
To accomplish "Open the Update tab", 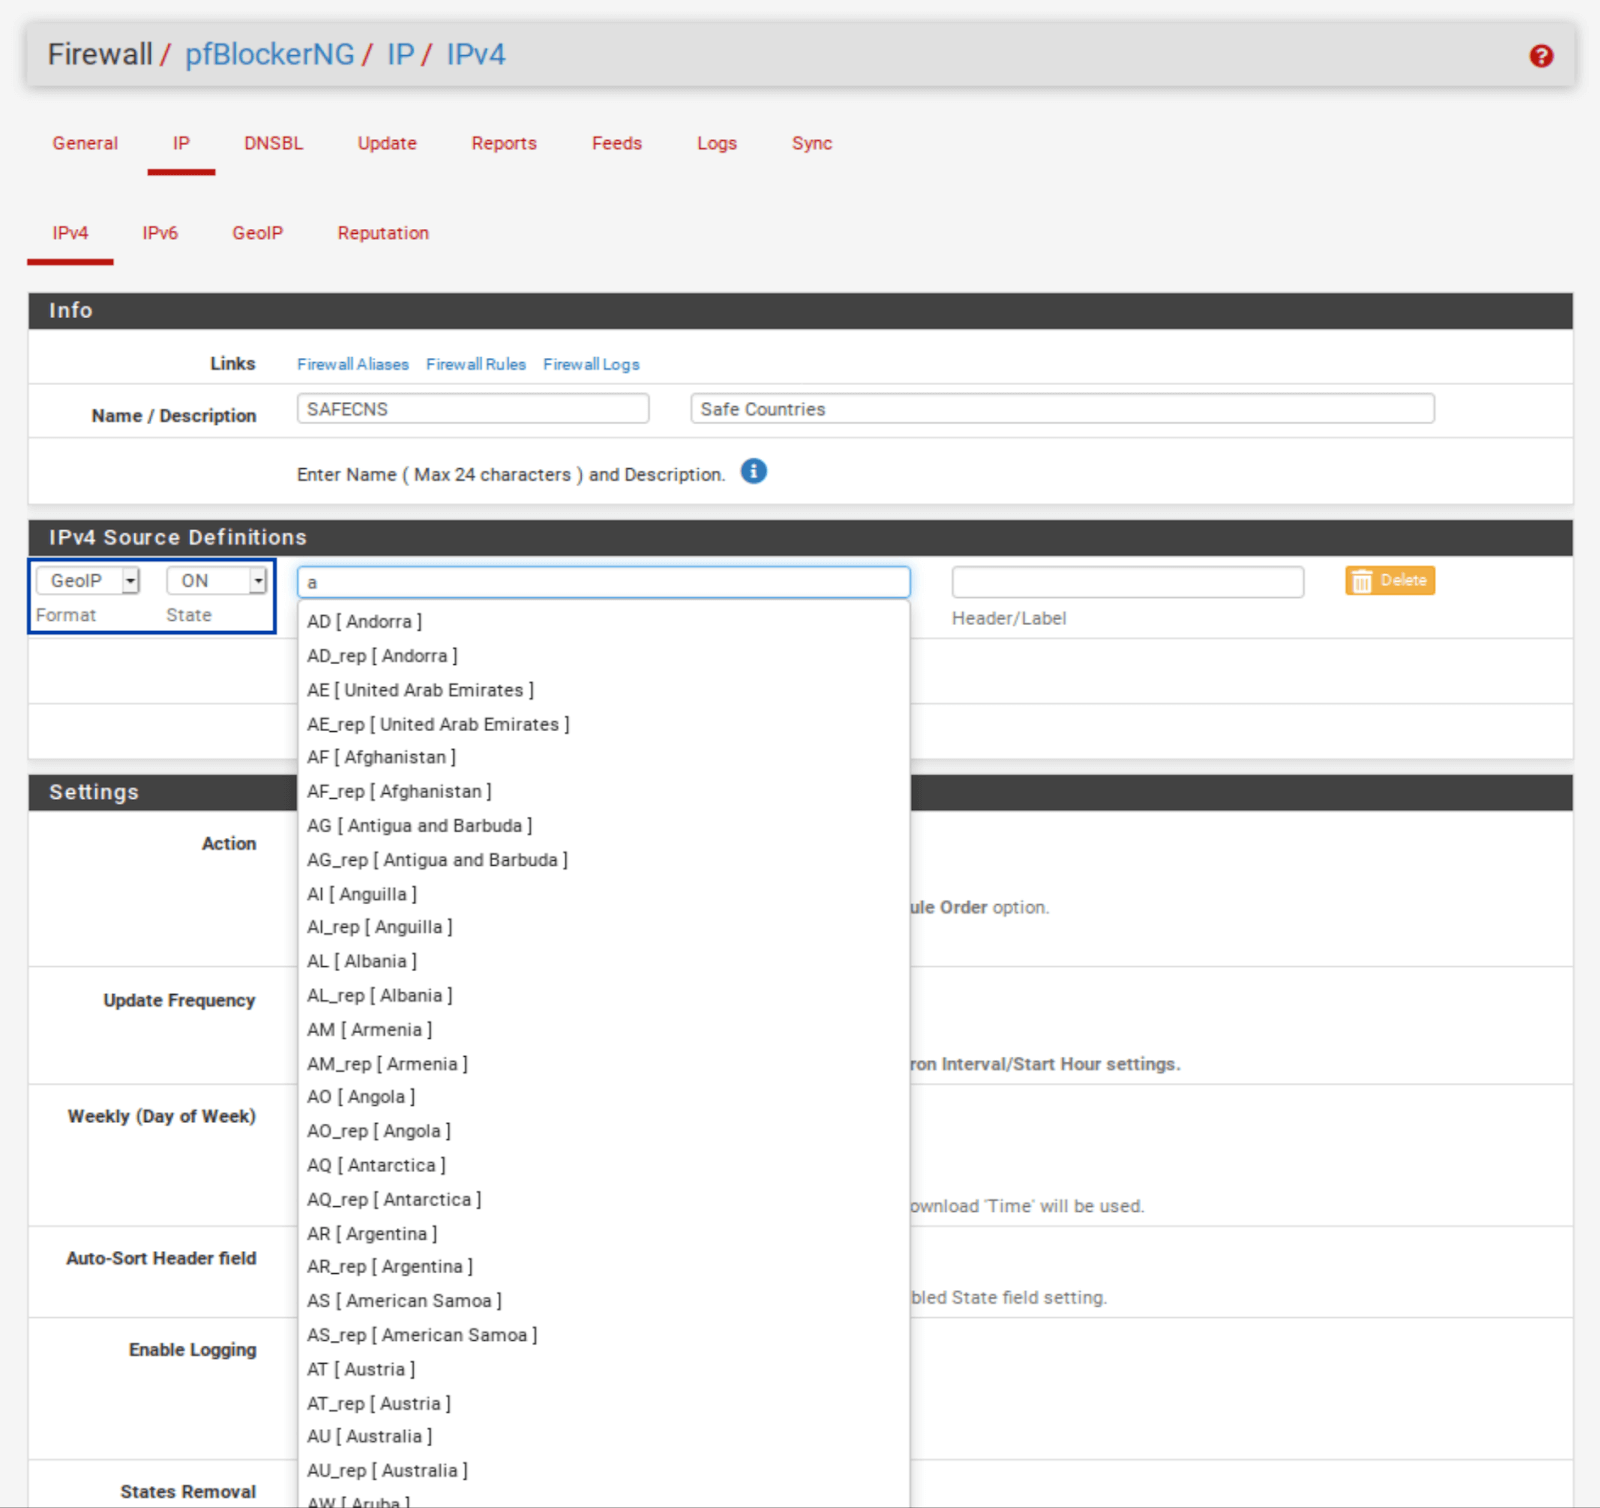I will coord(387,143).
